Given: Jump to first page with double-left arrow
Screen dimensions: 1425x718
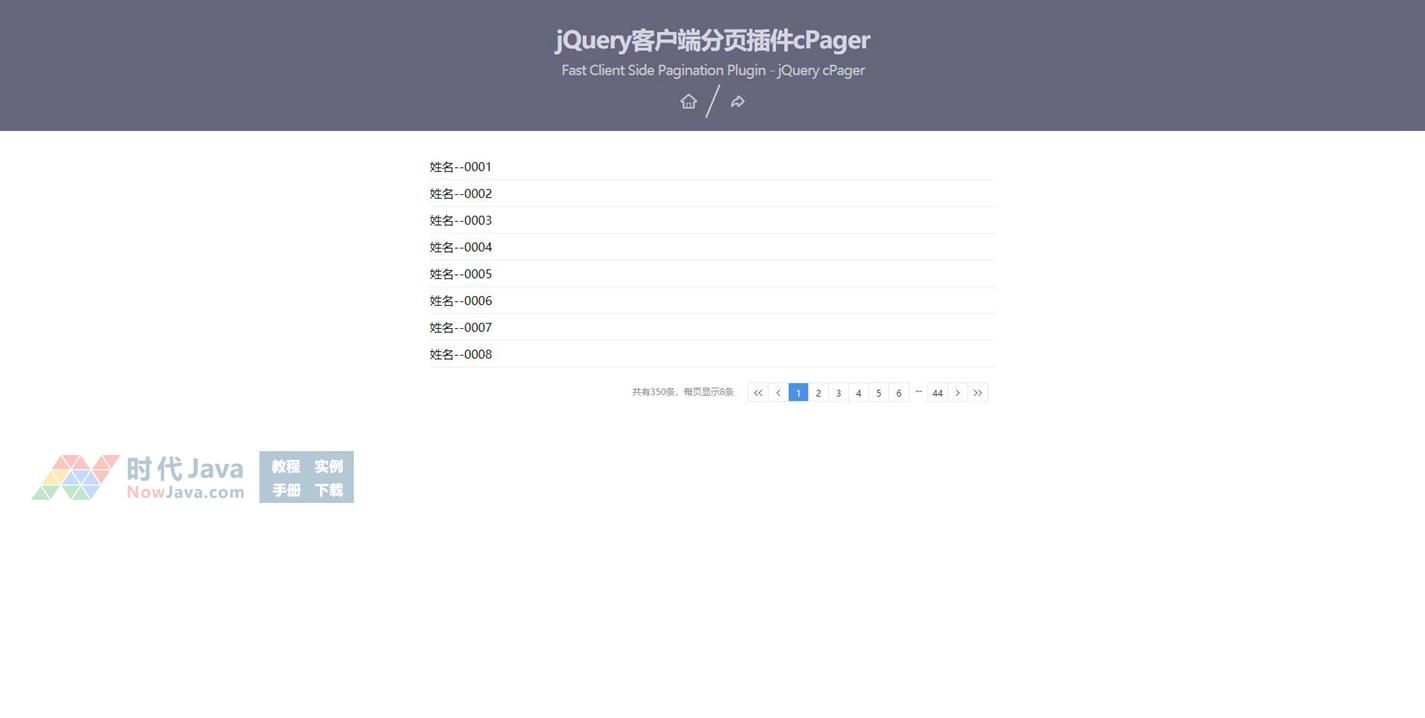Looking at the screenshot, I should tap(758, 393).
